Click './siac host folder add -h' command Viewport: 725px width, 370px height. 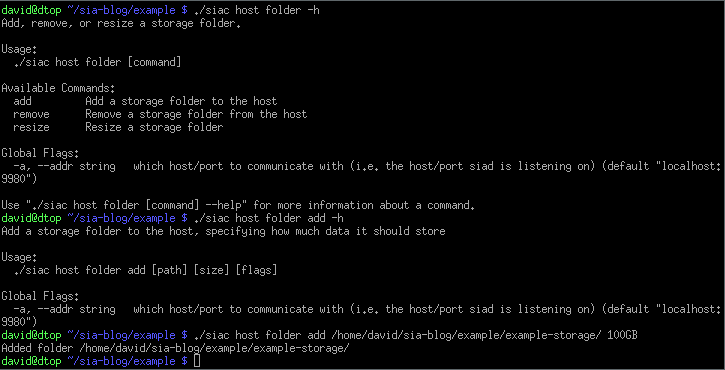(x=269, y=218)
